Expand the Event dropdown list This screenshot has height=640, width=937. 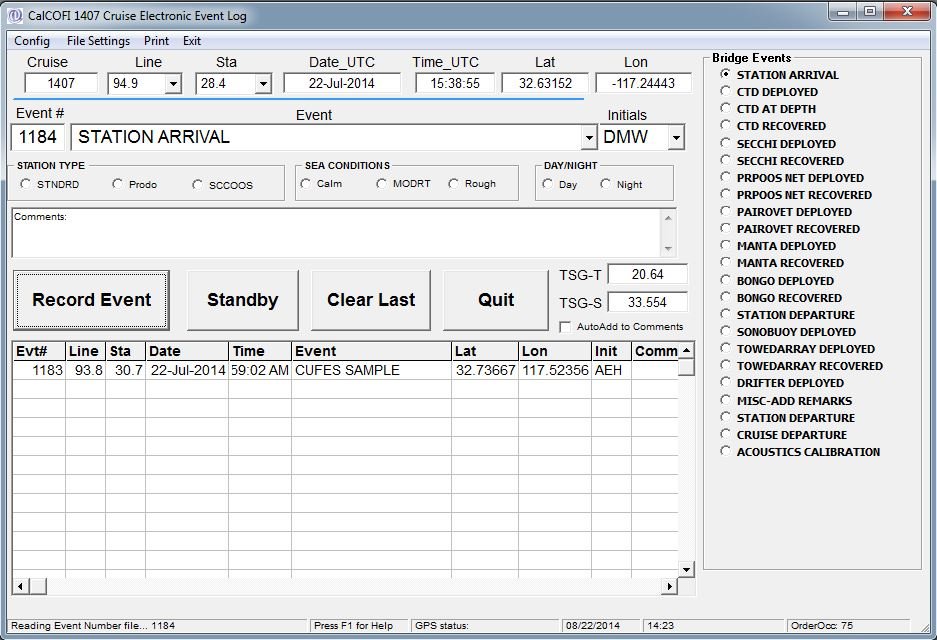click(x=588, y=138)
